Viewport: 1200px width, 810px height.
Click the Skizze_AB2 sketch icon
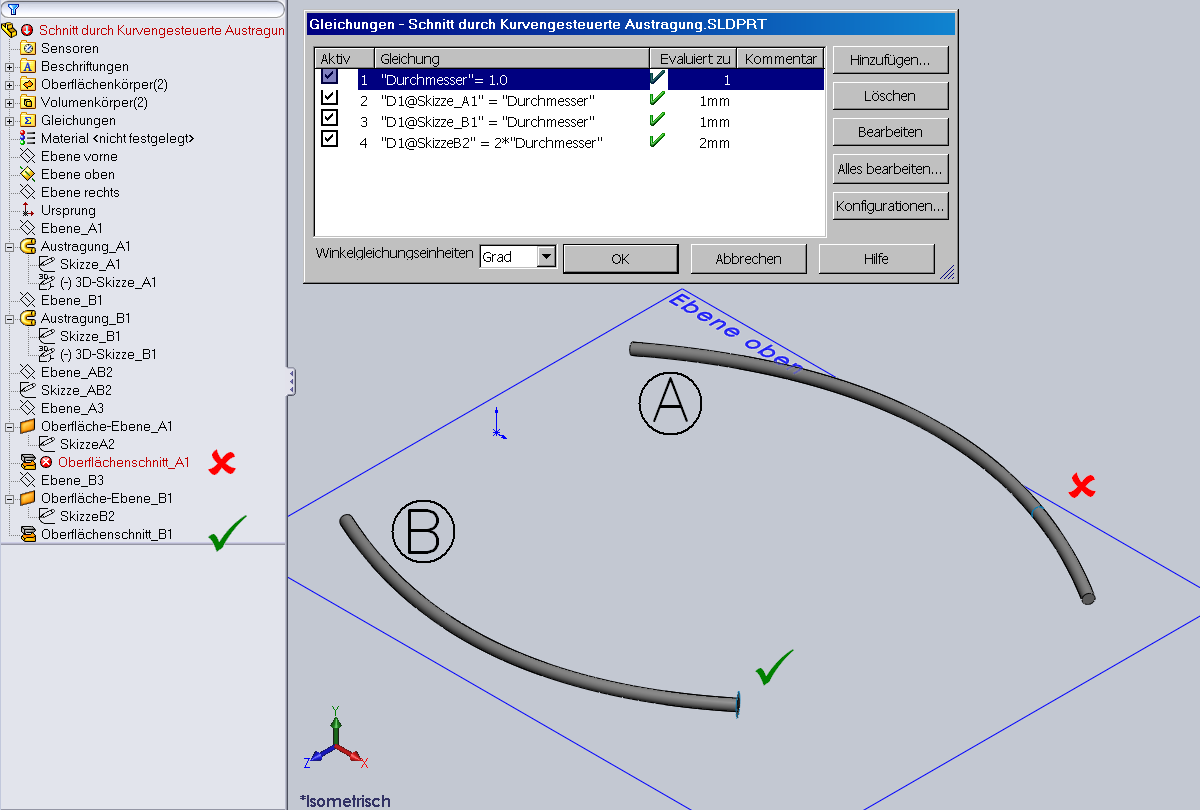coord(28,390)
